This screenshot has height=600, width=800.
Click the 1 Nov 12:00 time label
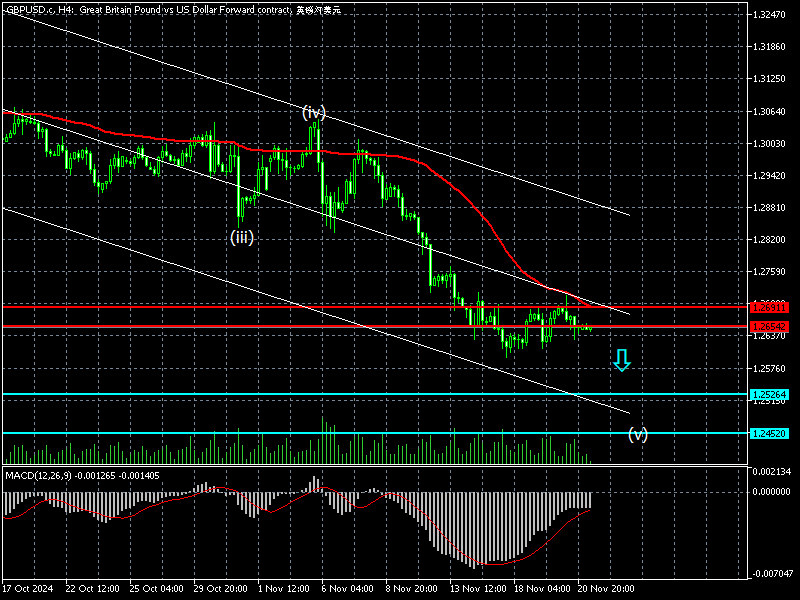coord(284,588)
